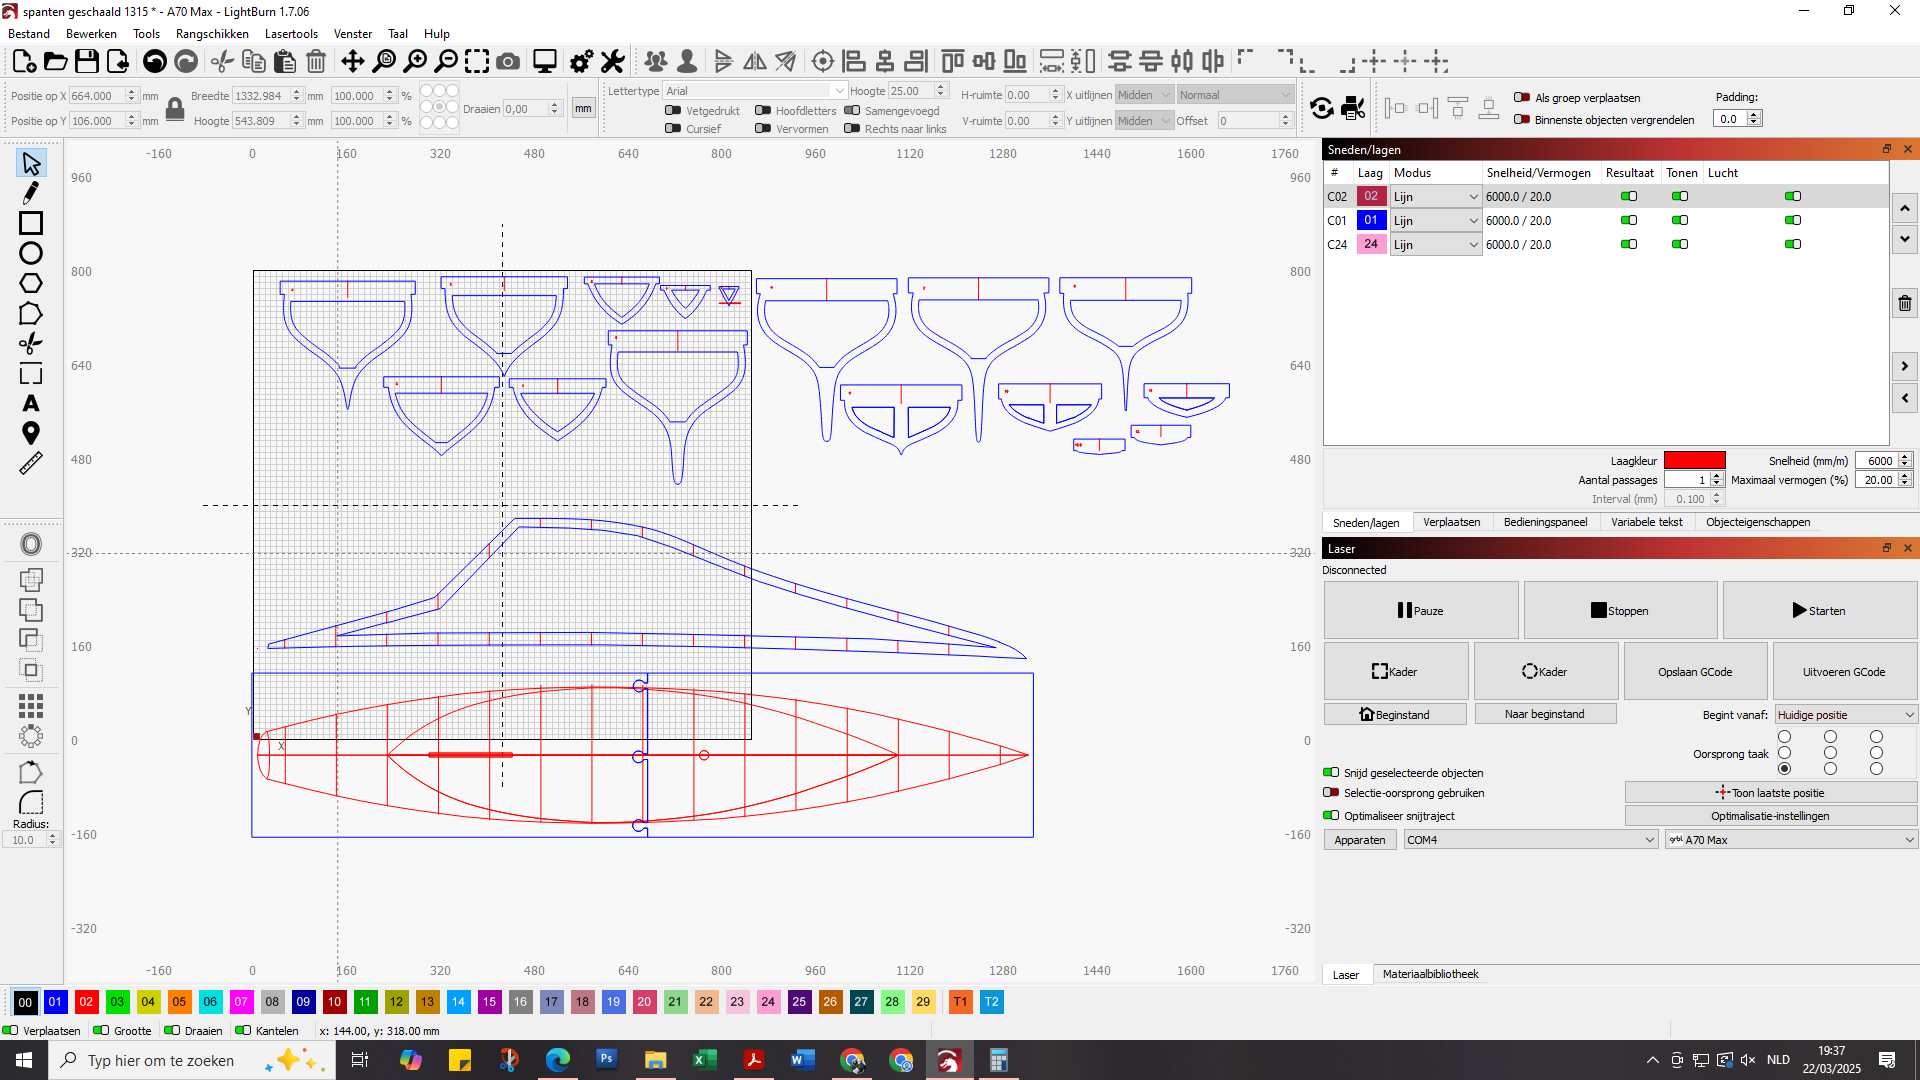This screenshot has width=1920, height=1080.
Task: Select the measure ruler tool
Action: 31,463
